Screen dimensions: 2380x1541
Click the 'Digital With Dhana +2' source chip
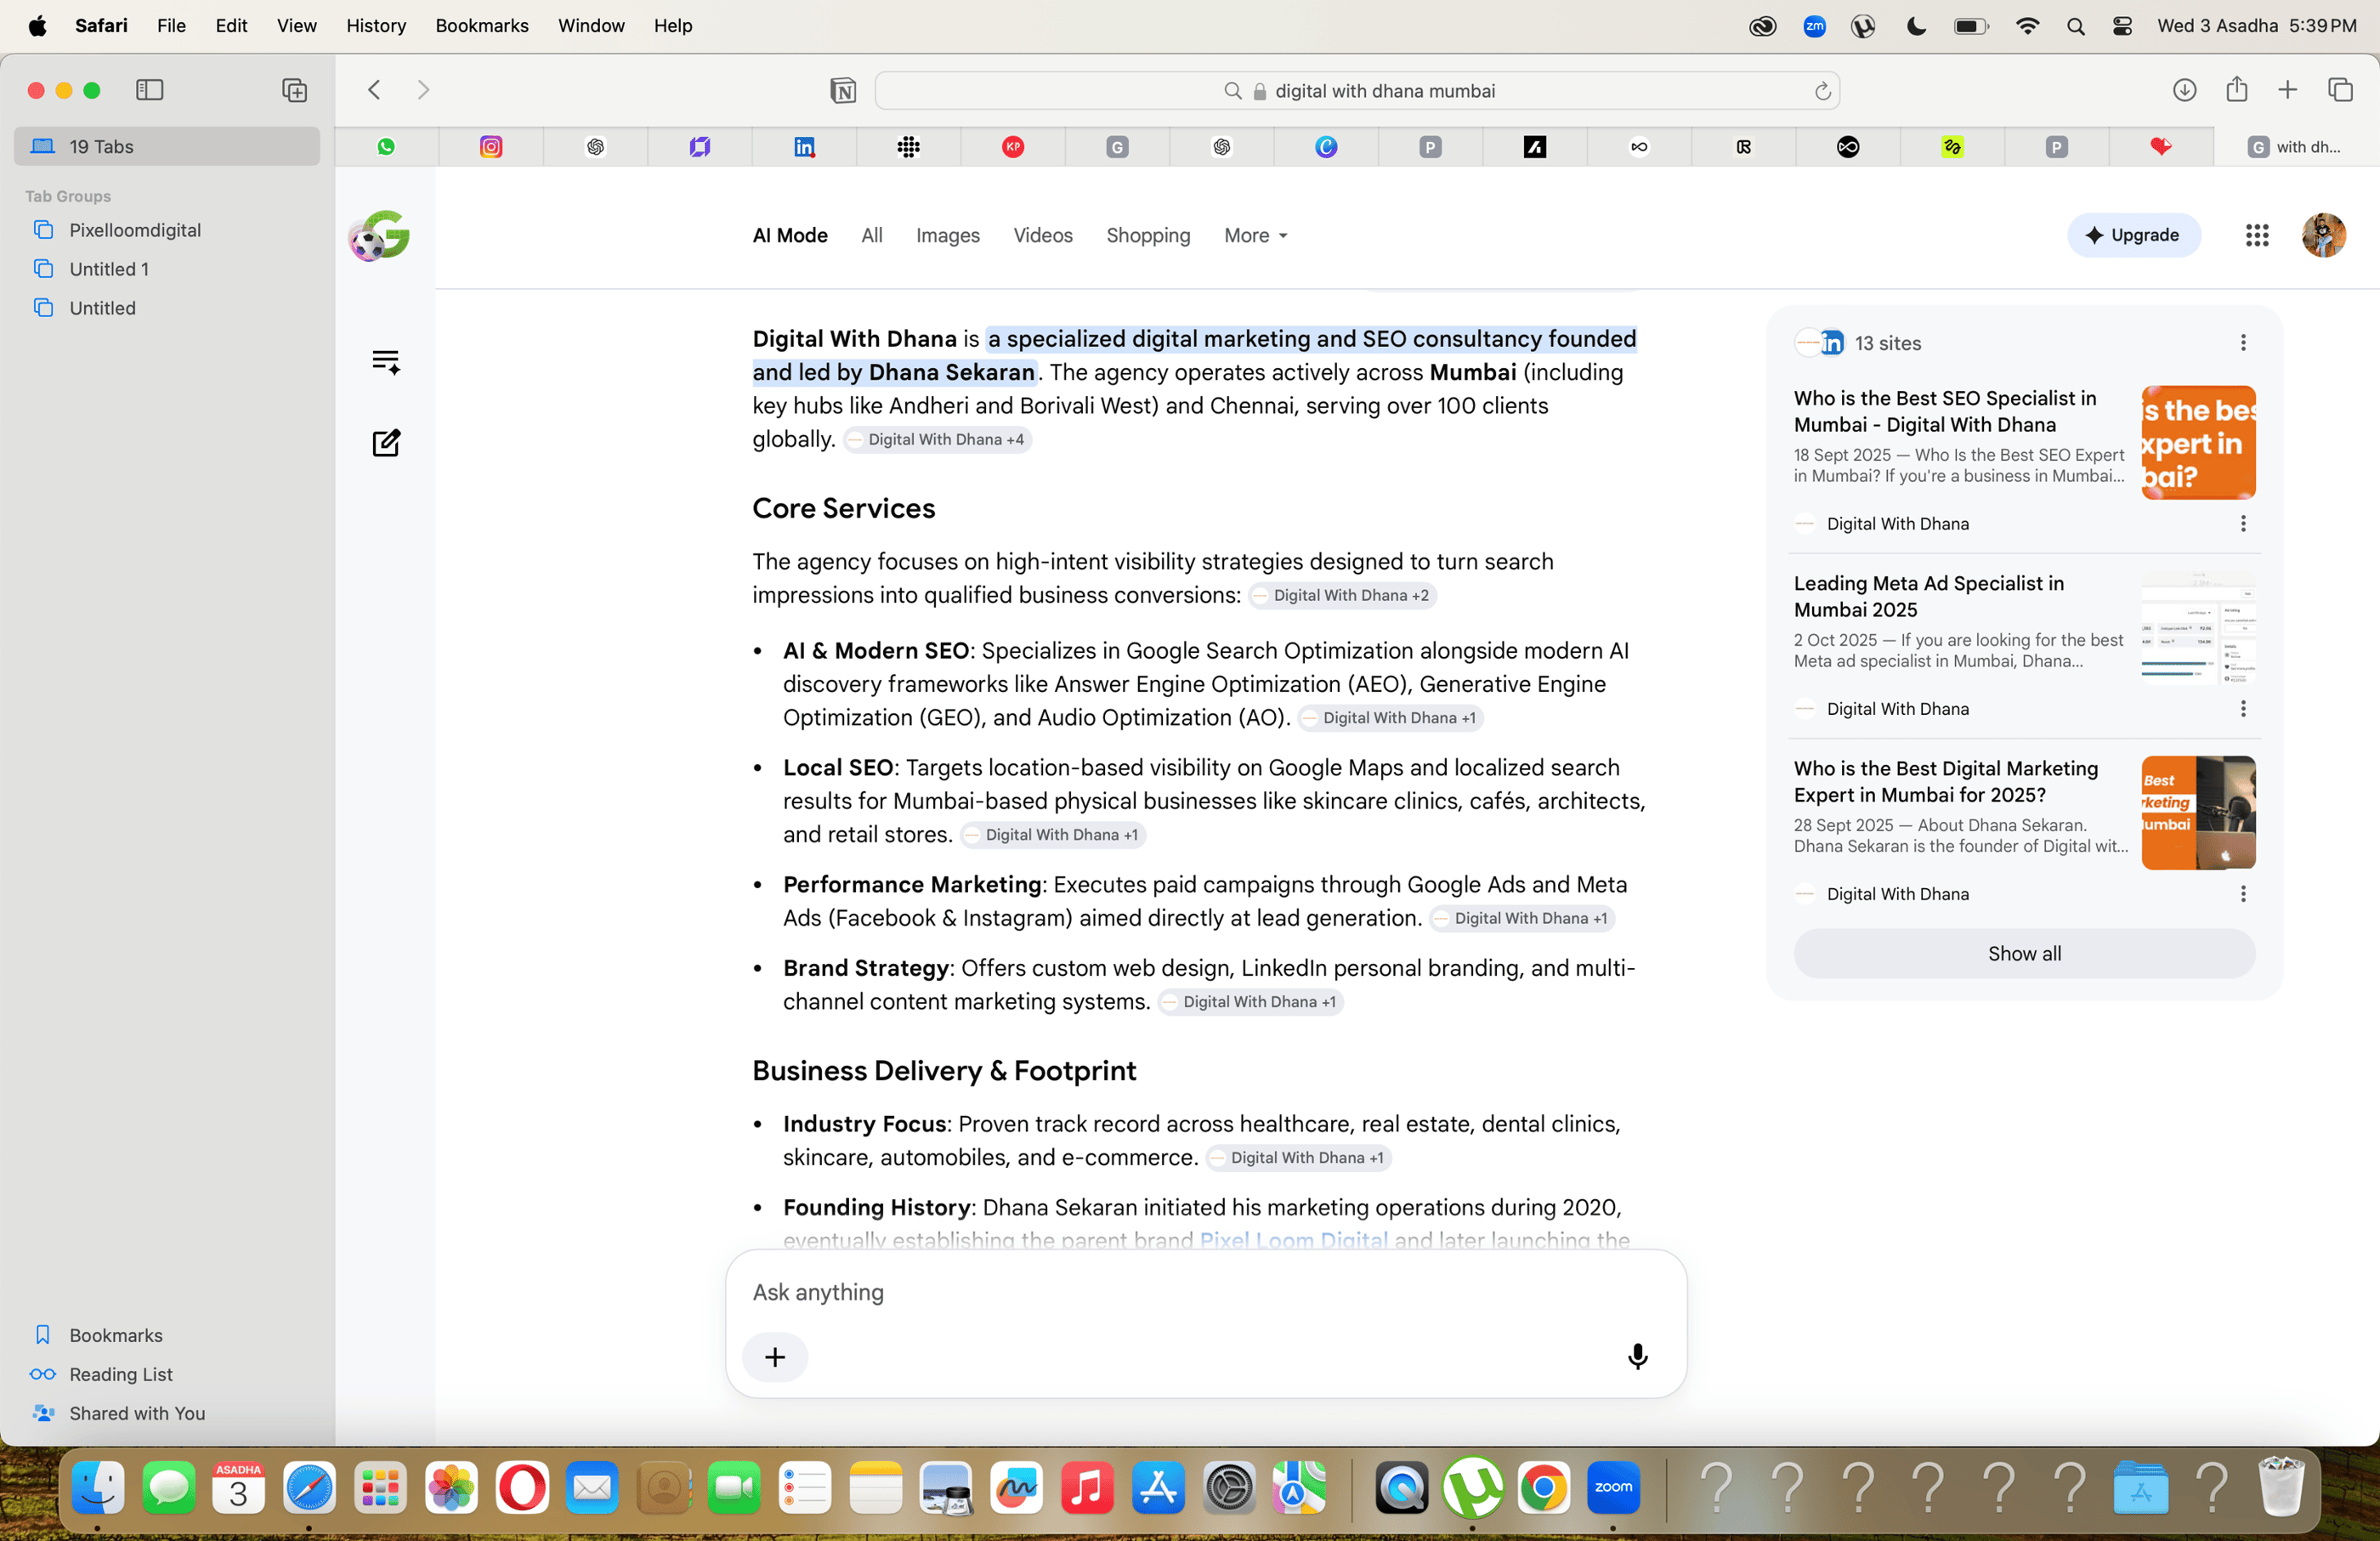(x=1342, y=596)
